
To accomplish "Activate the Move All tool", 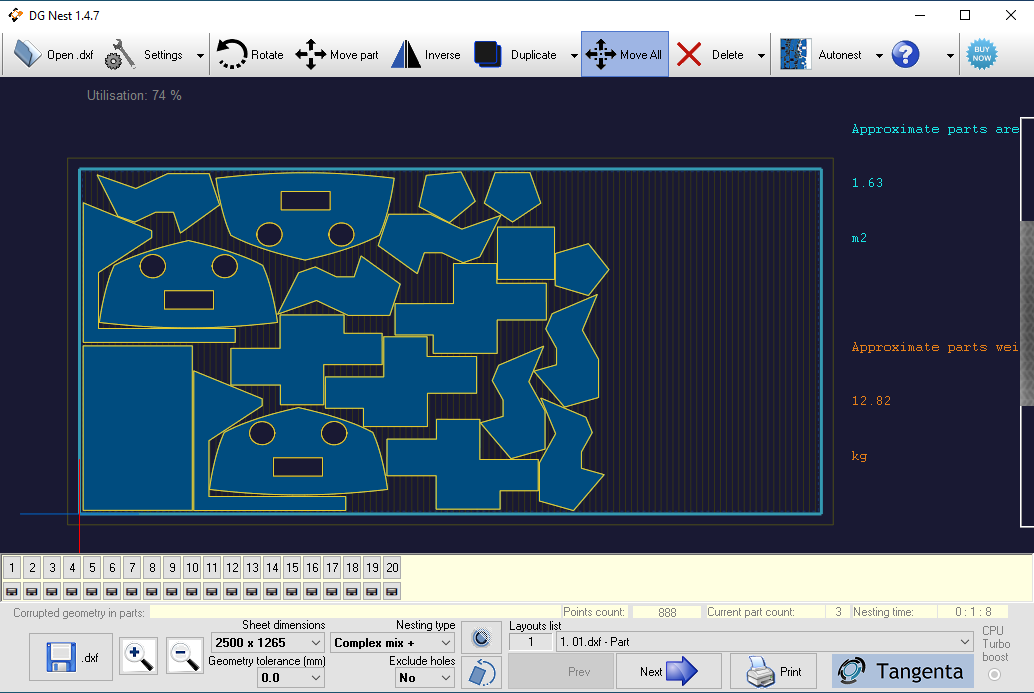I will (624, 54).
